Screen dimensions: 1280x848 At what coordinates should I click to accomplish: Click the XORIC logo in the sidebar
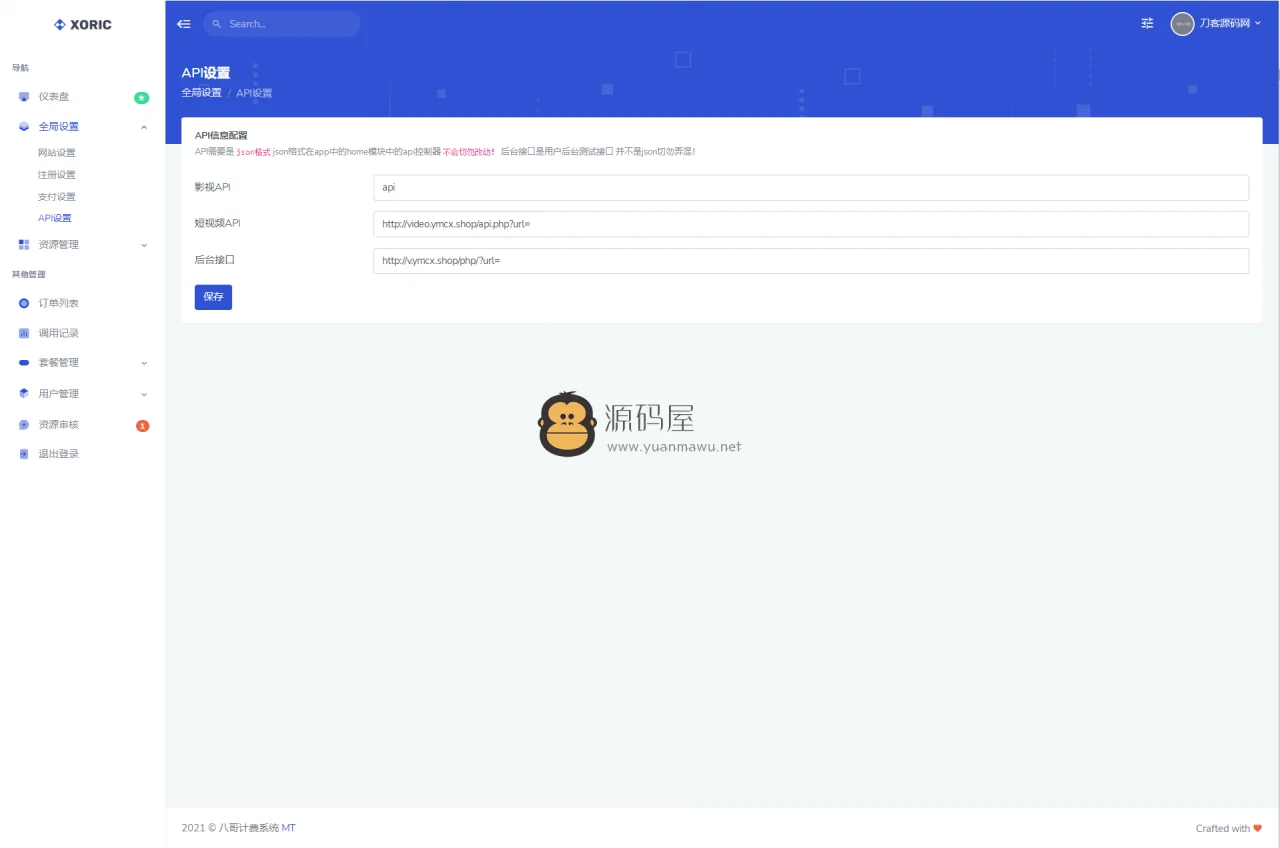click(x=81, y=24)
